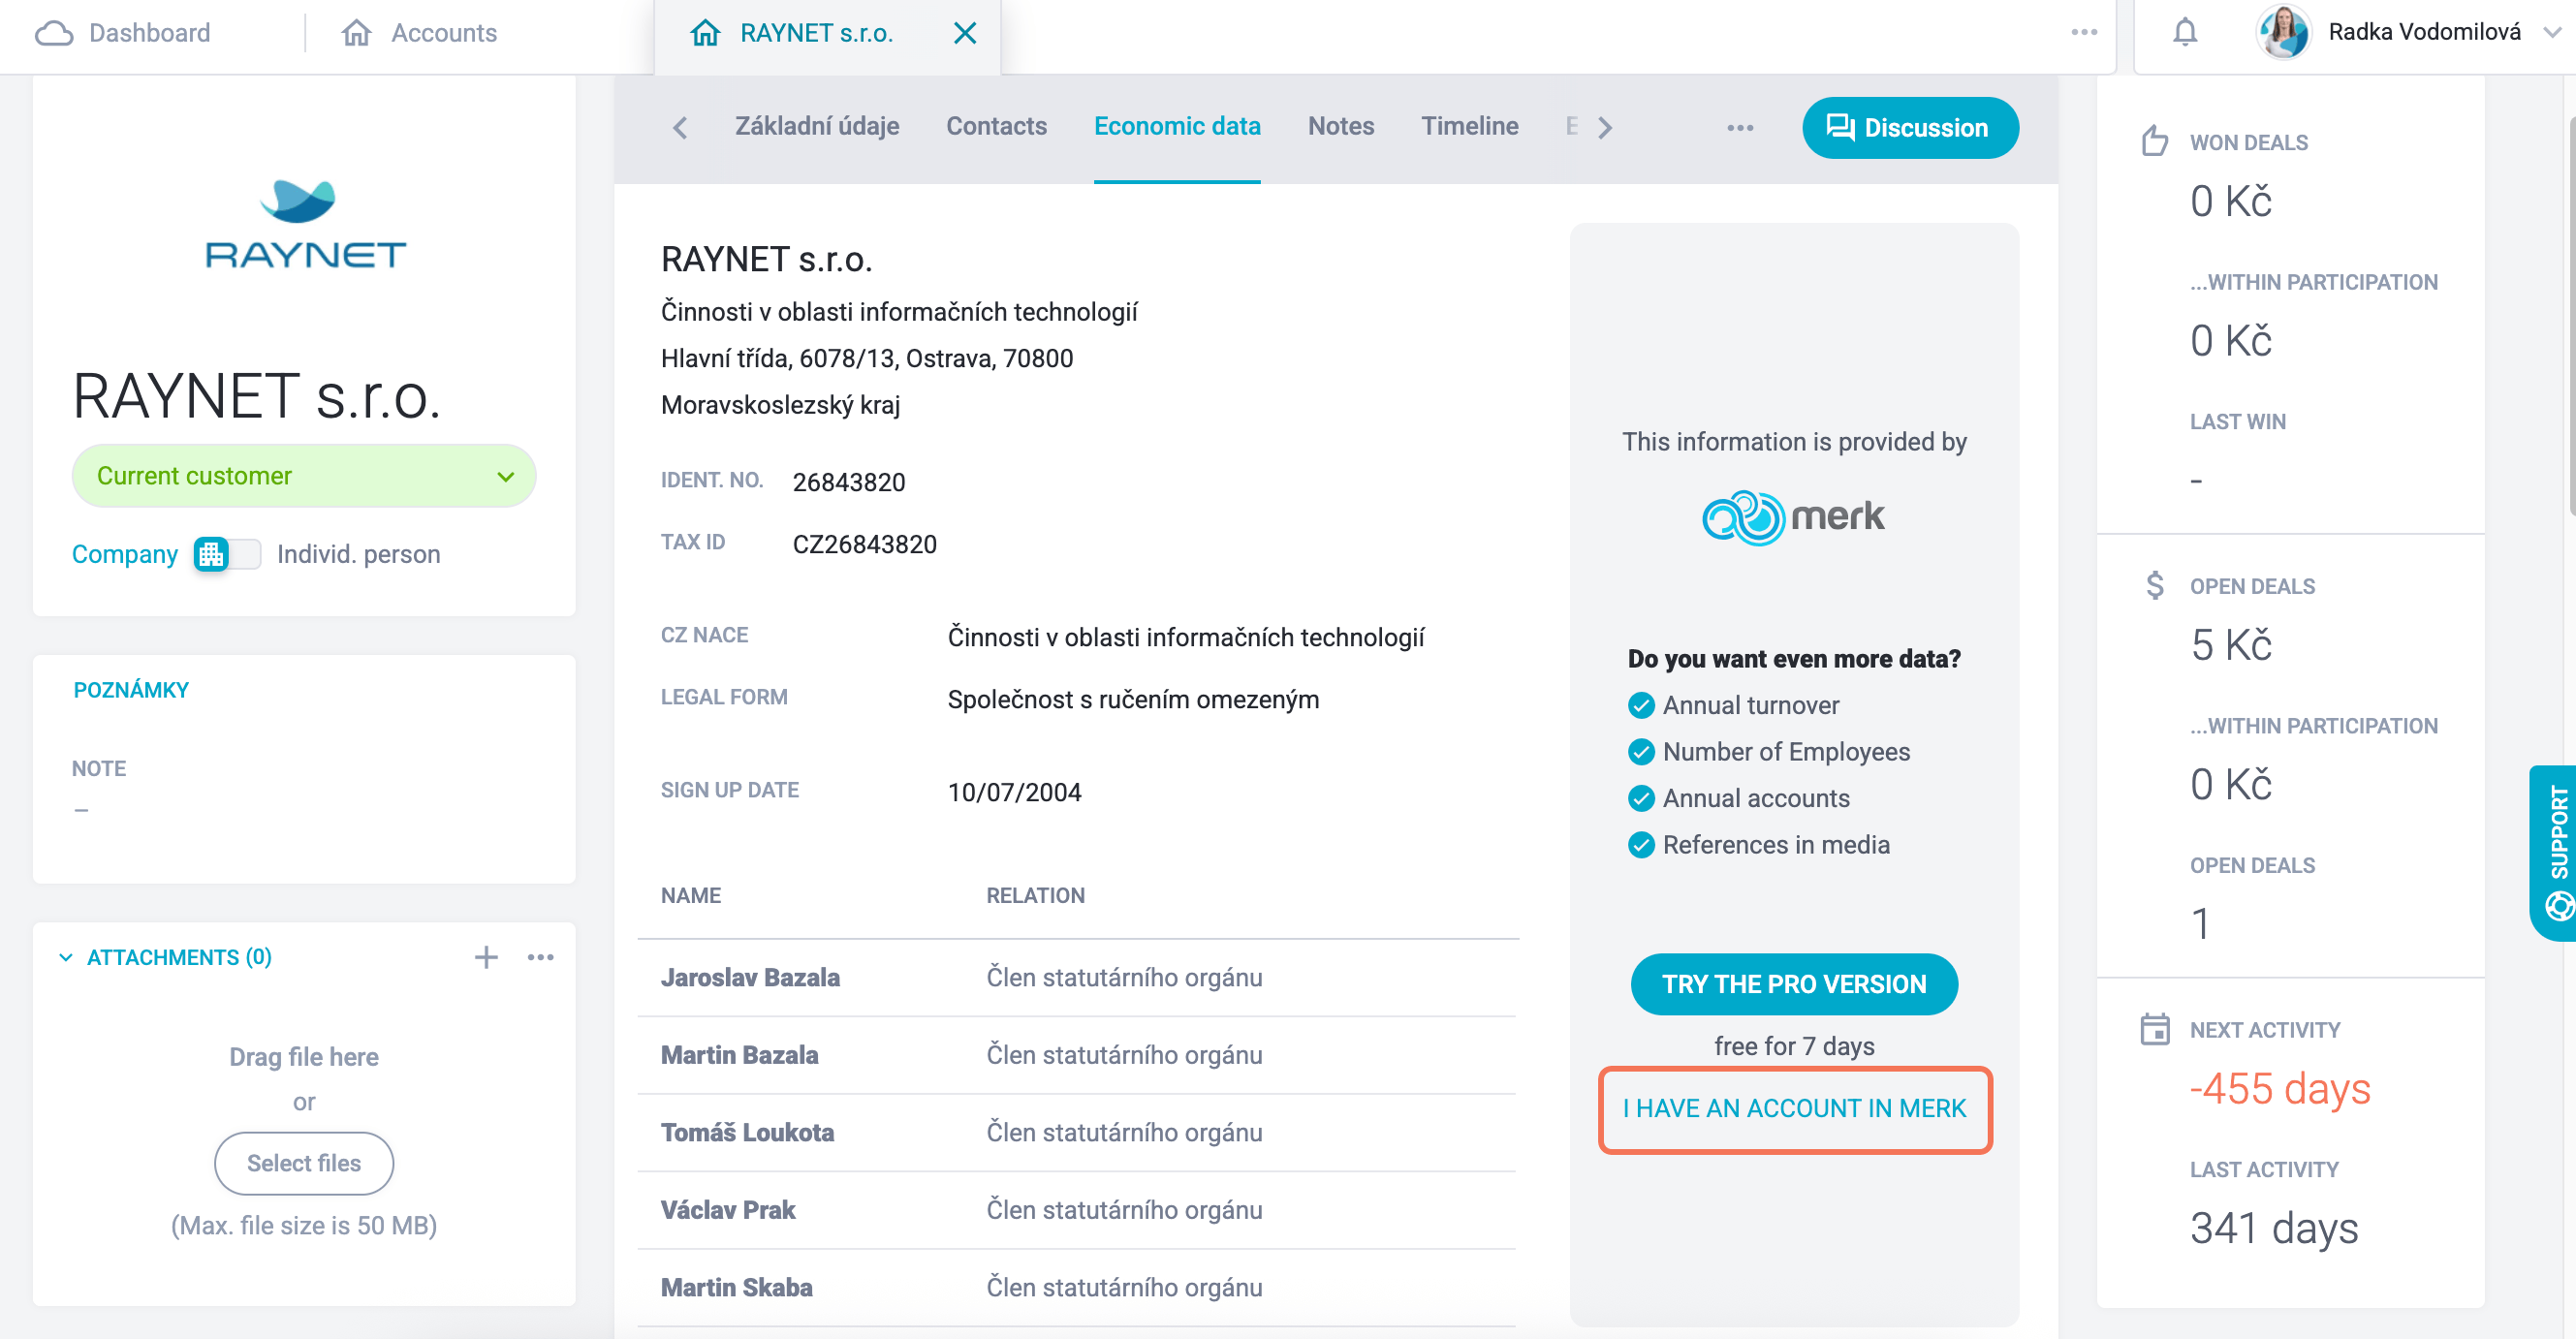Open the Timeline tab
Image resolution: width=2576 pixels, height=1339 pixels.
point(1469,126)
